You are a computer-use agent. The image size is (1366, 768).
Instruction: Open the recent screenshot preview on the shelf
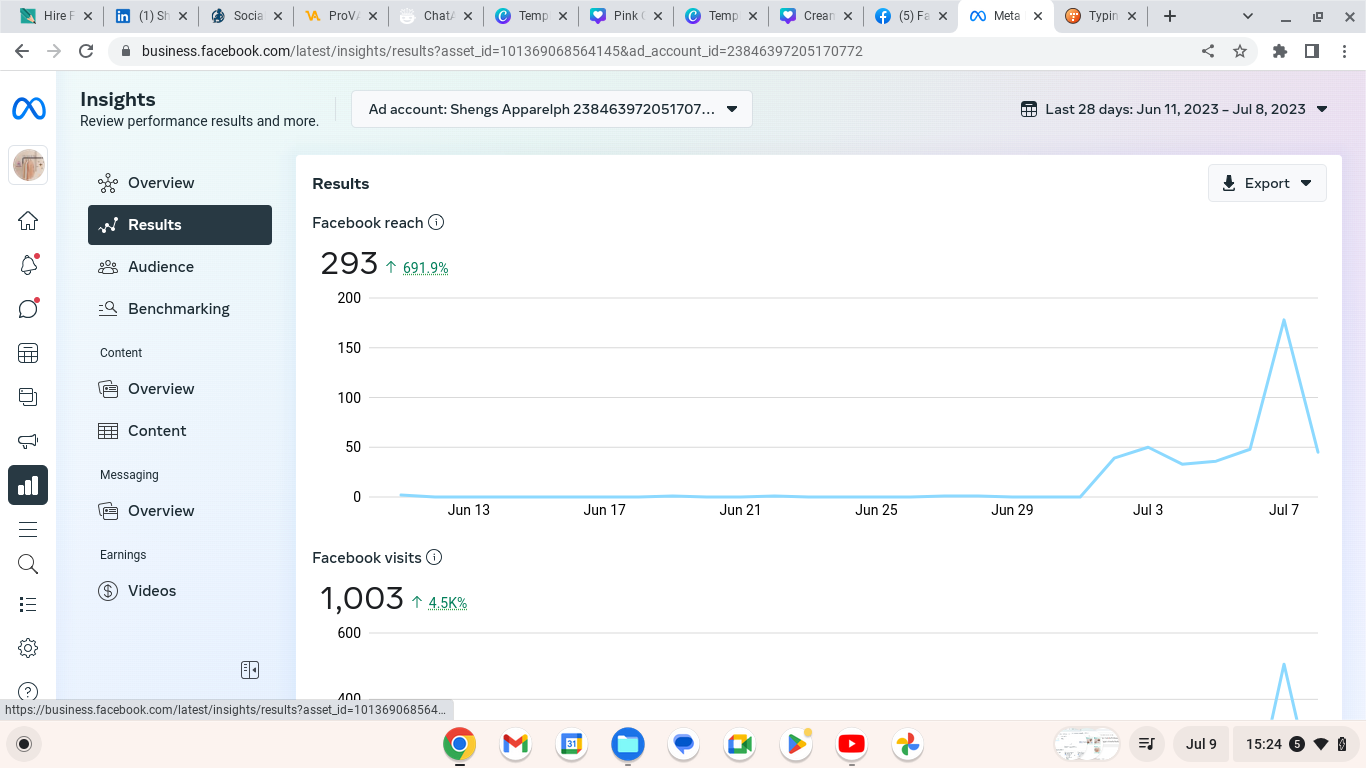tap(1086, 744)
